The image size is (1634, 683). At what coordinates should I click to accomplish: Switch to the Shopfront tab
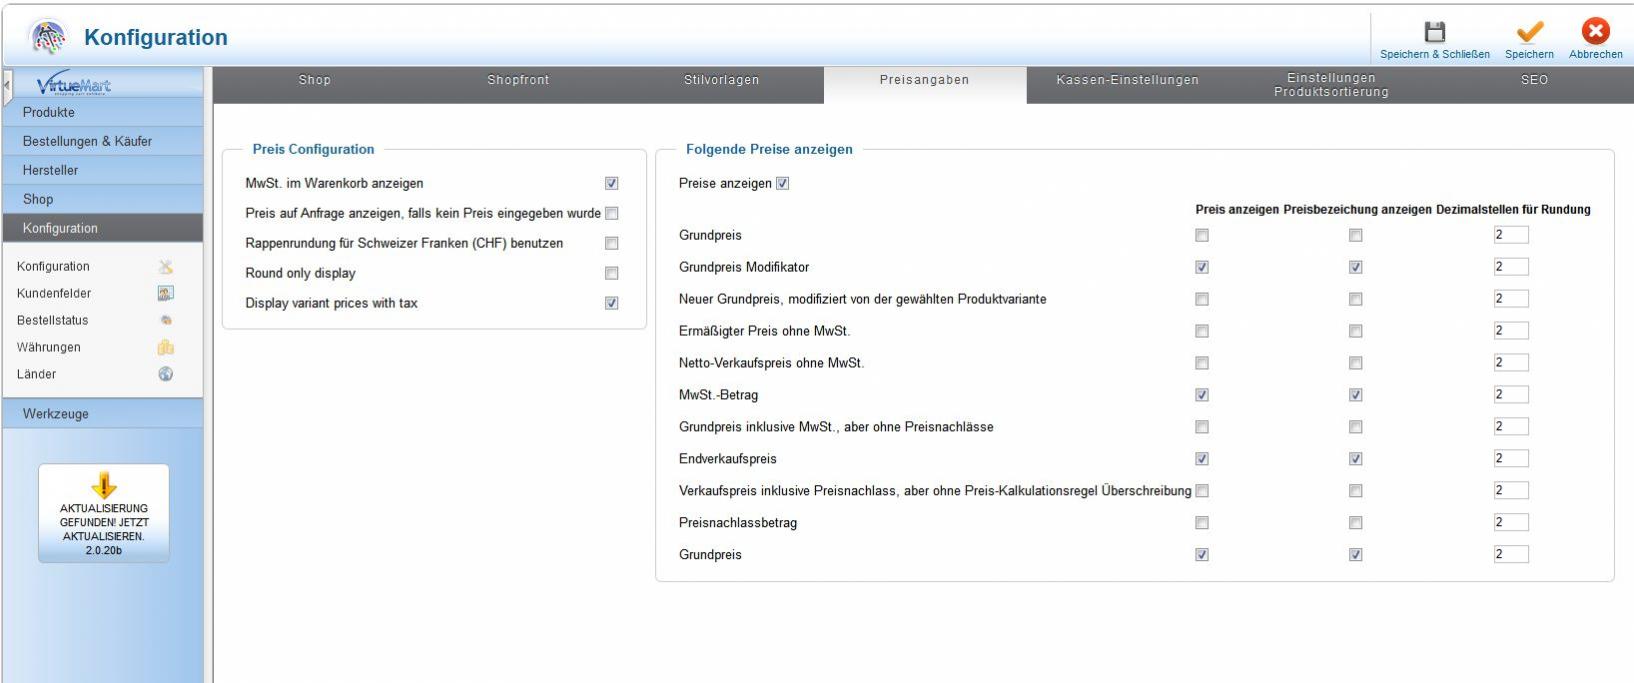pos(518,80)
